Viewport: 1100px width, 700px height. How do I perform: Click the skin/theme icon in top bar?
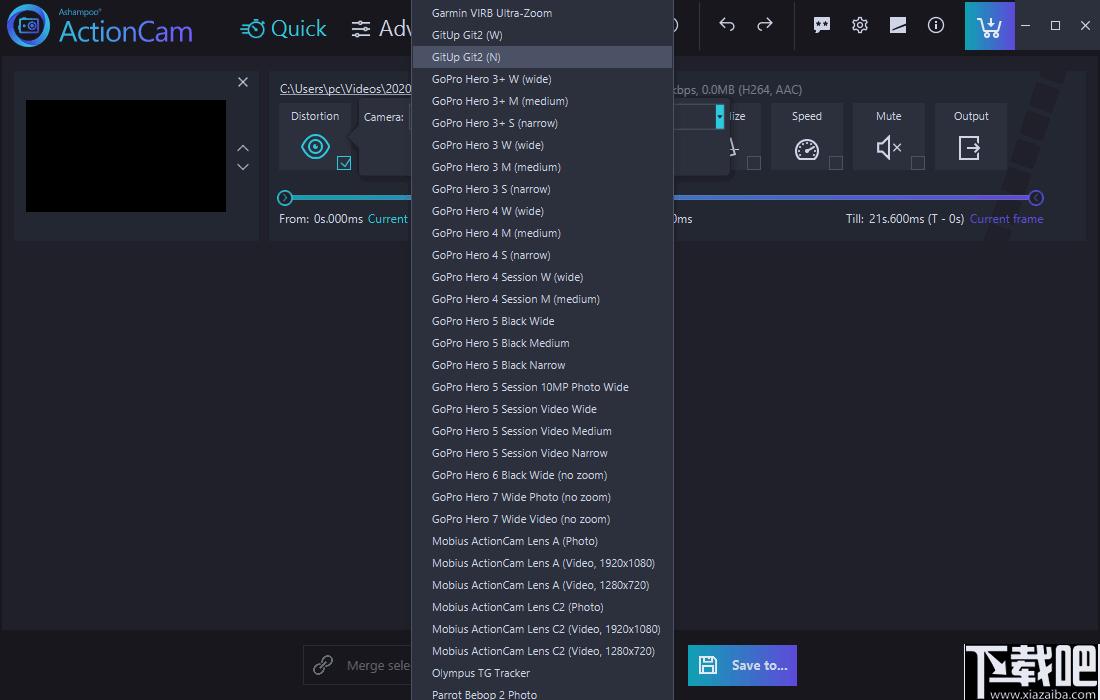[x=898, y=25]
